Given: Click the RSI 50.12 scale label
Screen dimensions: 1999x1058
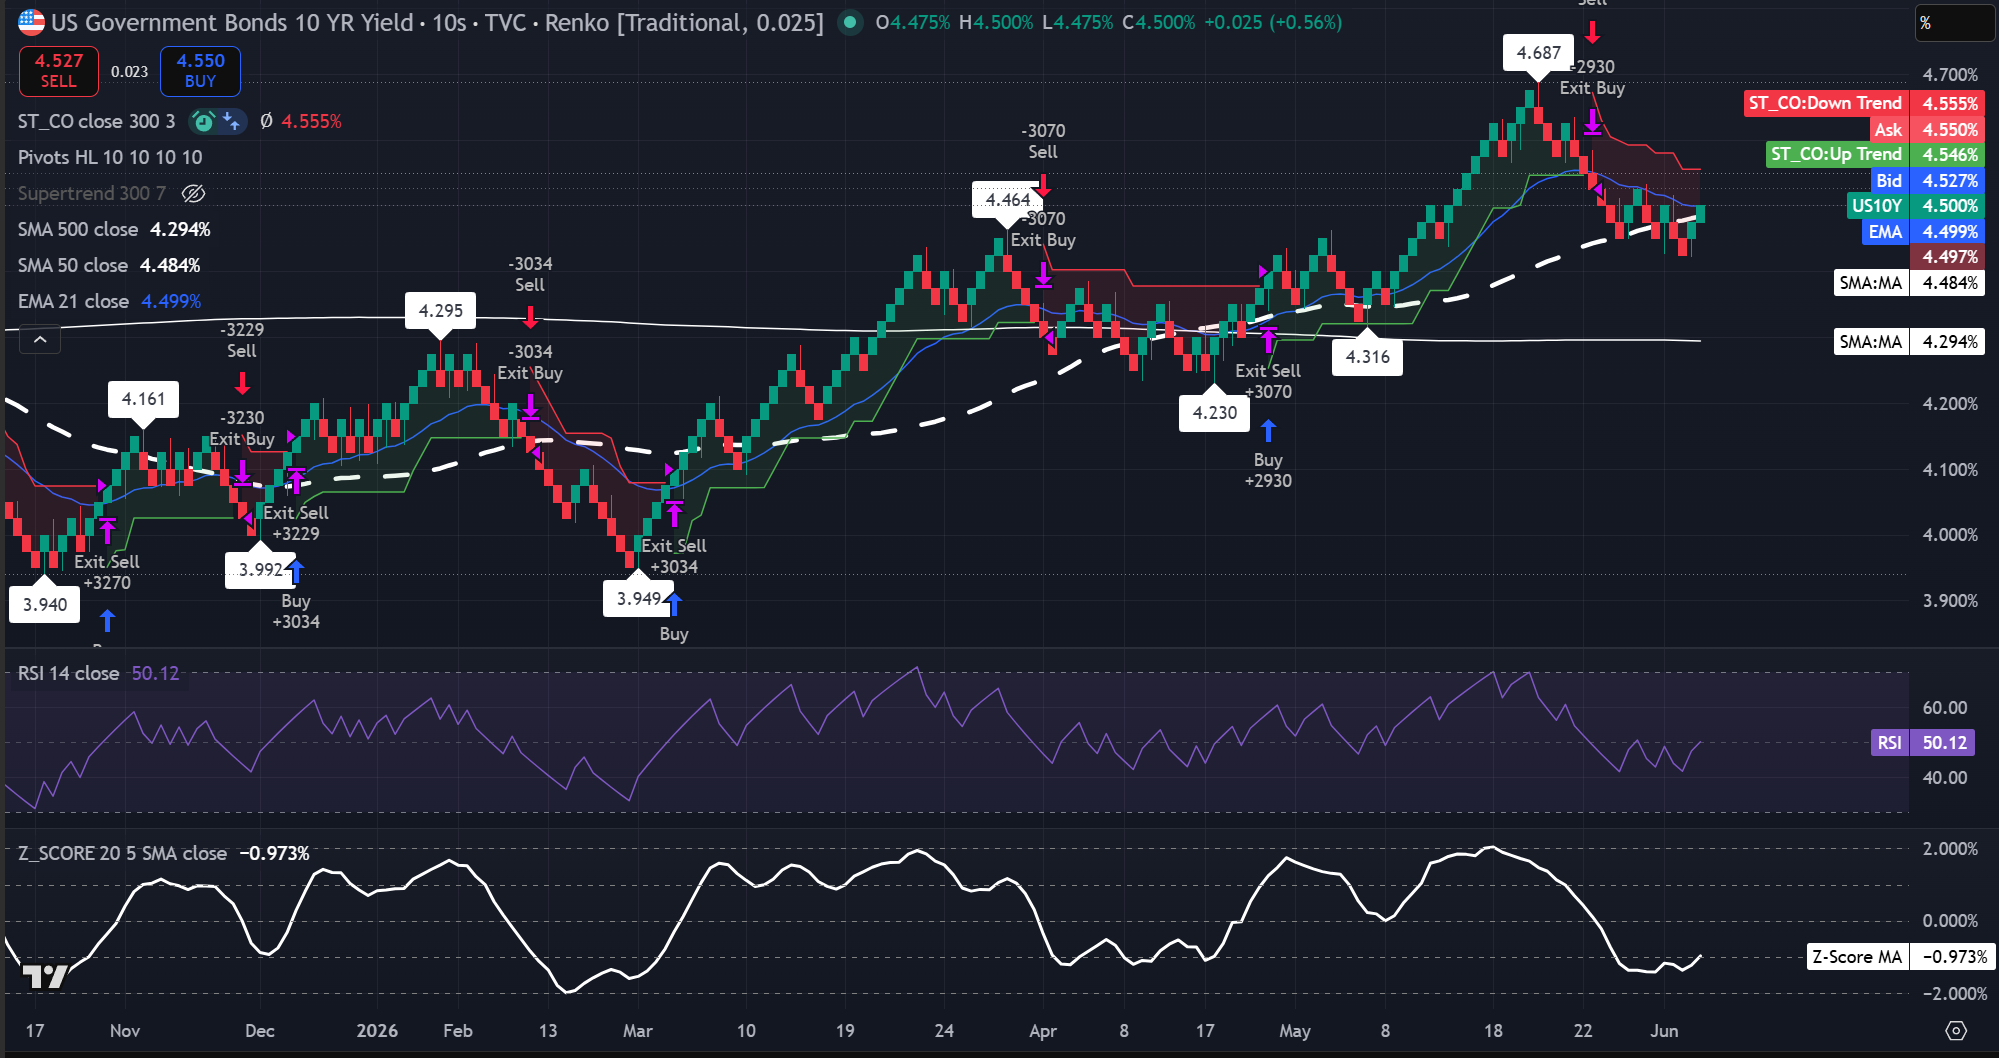Looking at the screenshot, I should click(1921, 742).
